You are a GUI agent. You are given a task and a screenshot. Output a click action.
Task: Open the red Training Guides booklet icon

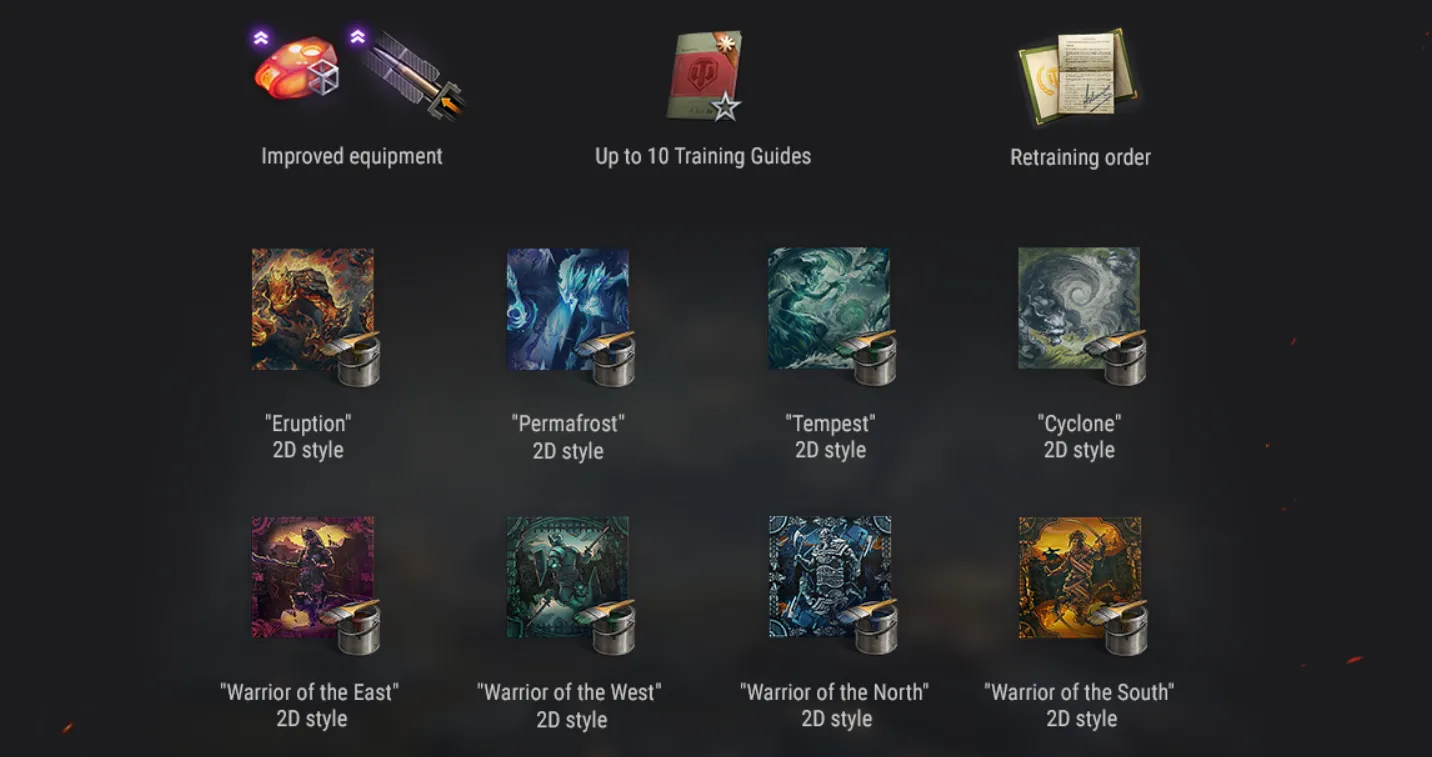coord(704,76)
